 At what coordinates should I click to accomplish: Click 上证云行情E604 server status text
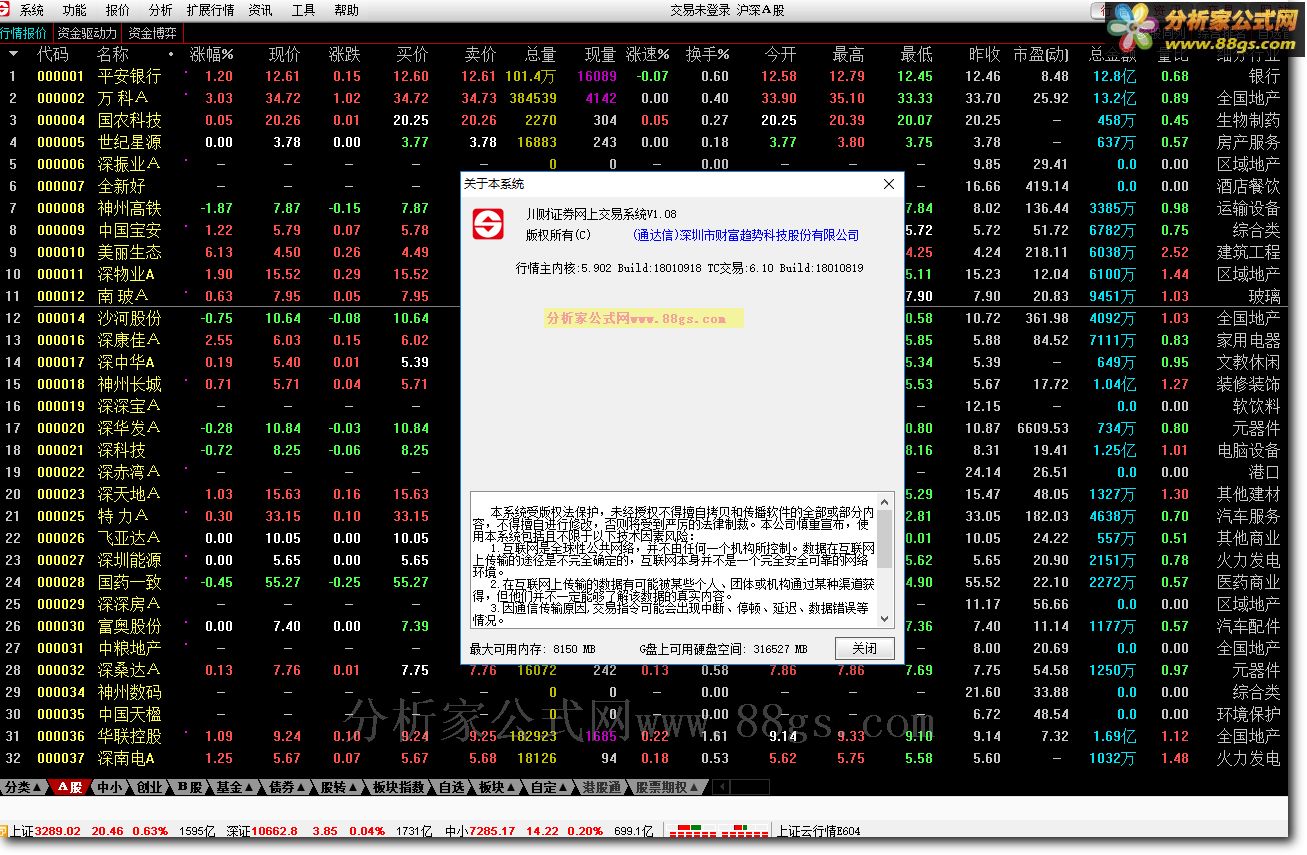point(818,831)
